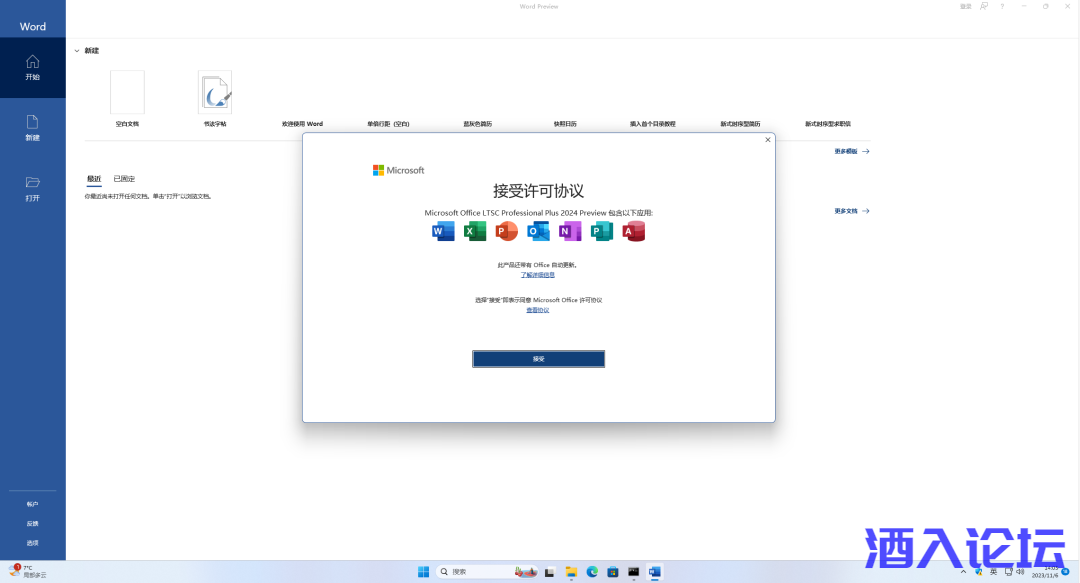Click the 接受 (Accept) button
1080x583 pixels.
coord(539,359)
